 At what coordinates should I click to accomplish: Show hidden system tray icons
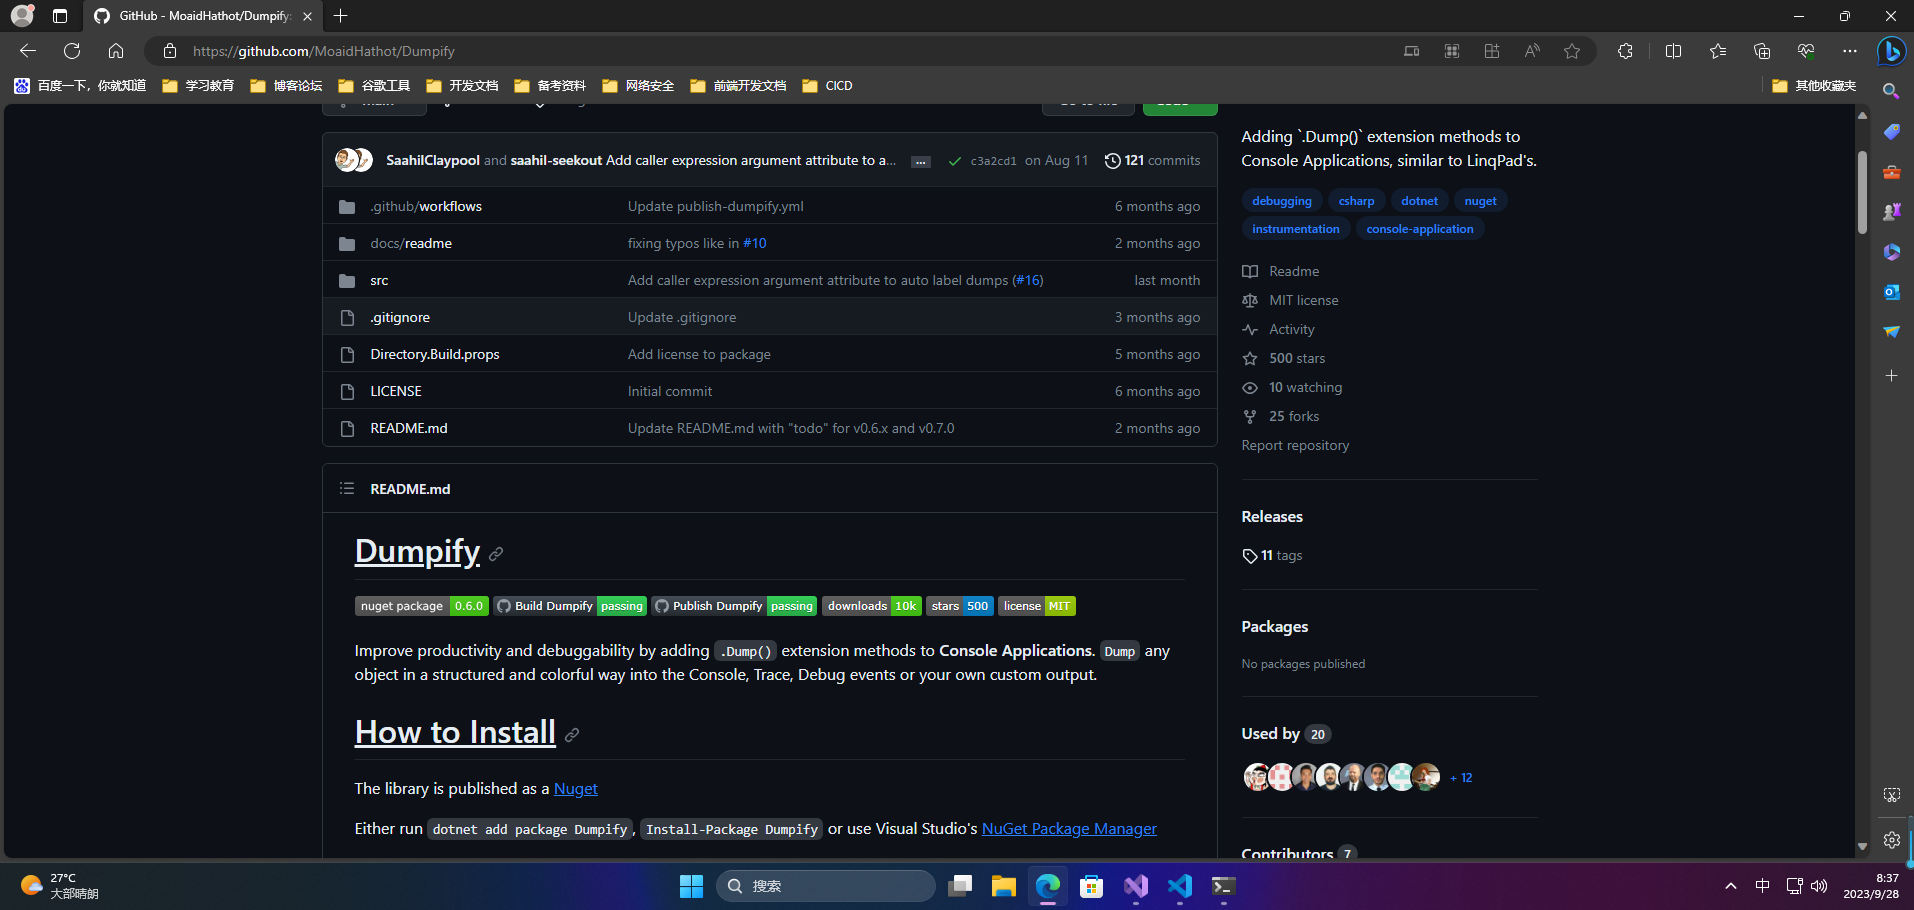click(x=1731, y=886)
